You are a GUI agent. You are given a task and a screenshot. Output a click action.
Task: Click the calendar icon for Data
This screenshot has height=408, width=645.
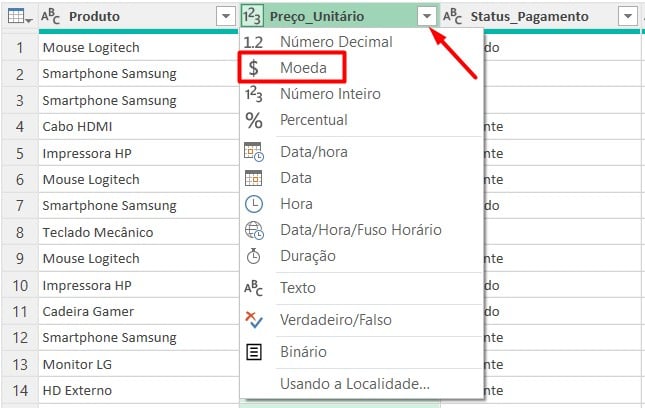click(254, 178)
